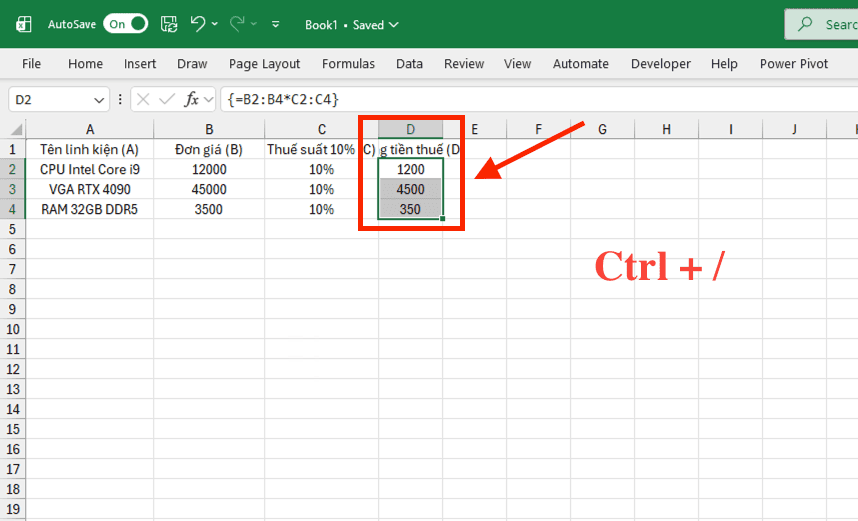Click the Select All corner triangle
This screenshot has width=858, height=521.
click(x=16, y=130)
